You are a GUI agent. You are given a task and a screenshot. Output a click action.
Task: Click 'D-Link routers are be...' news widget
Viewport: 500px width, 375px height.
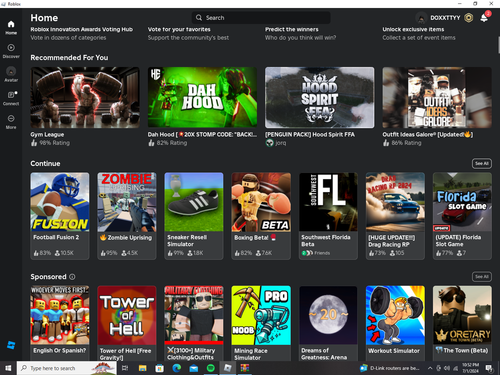391,368
